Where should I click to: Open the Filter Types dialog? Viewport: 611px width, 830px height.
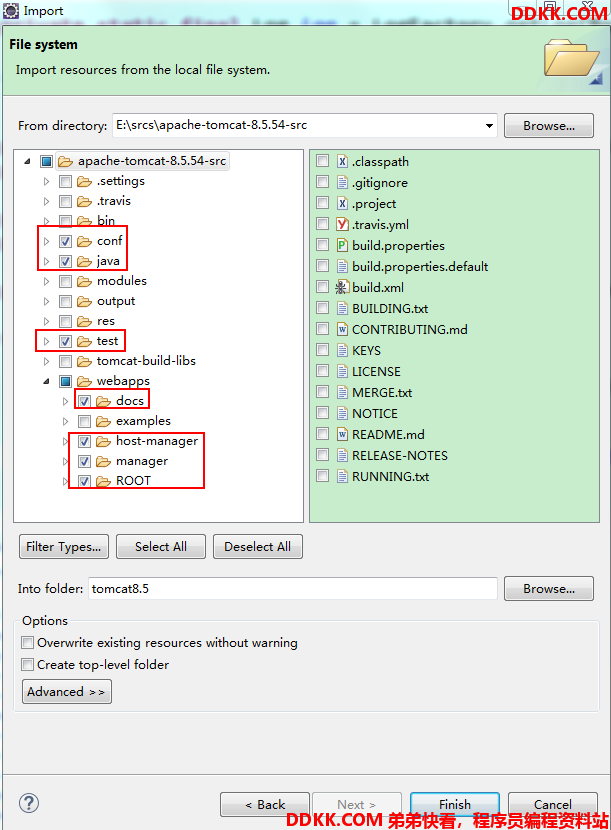click(64, 546)
